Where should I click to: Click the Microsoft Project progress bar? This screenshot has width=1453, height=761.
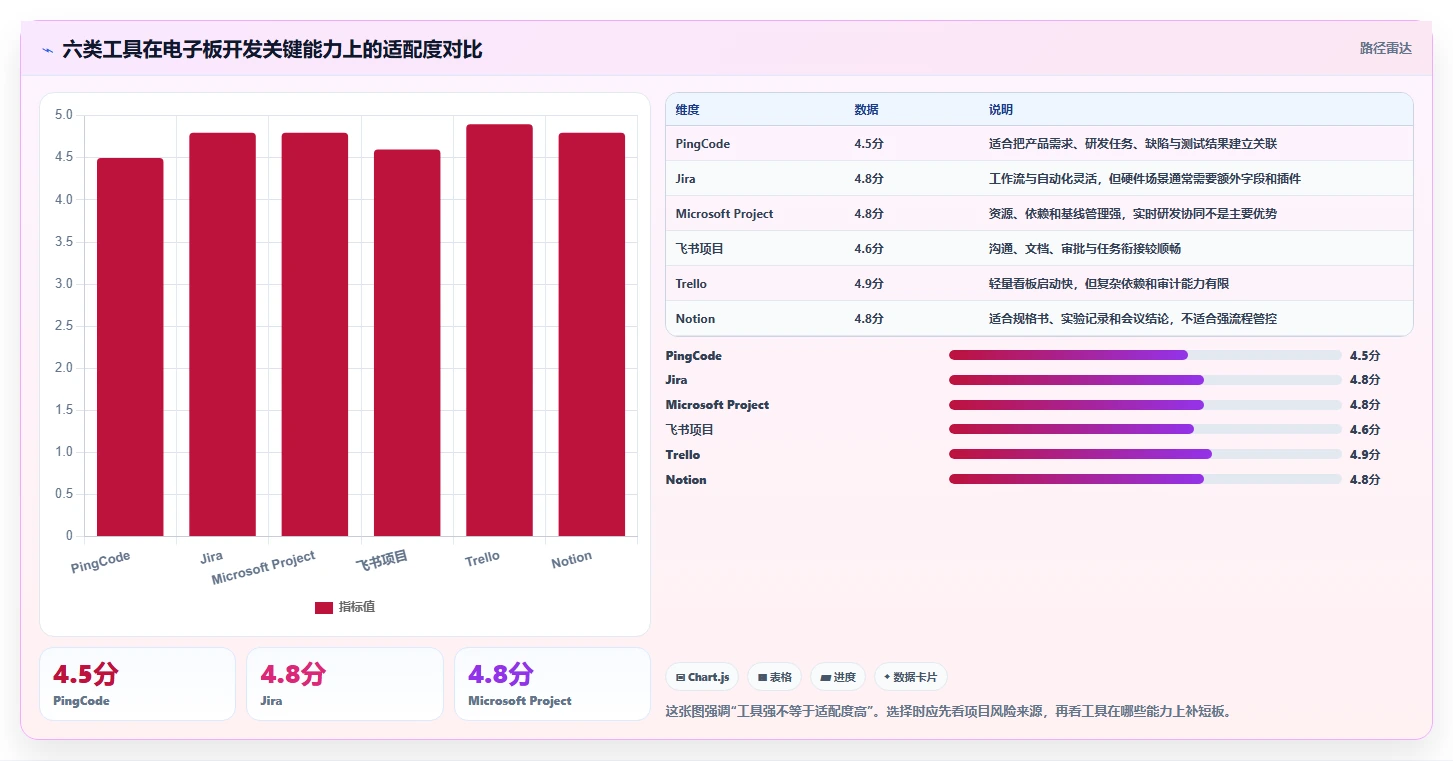[1145, 405]
